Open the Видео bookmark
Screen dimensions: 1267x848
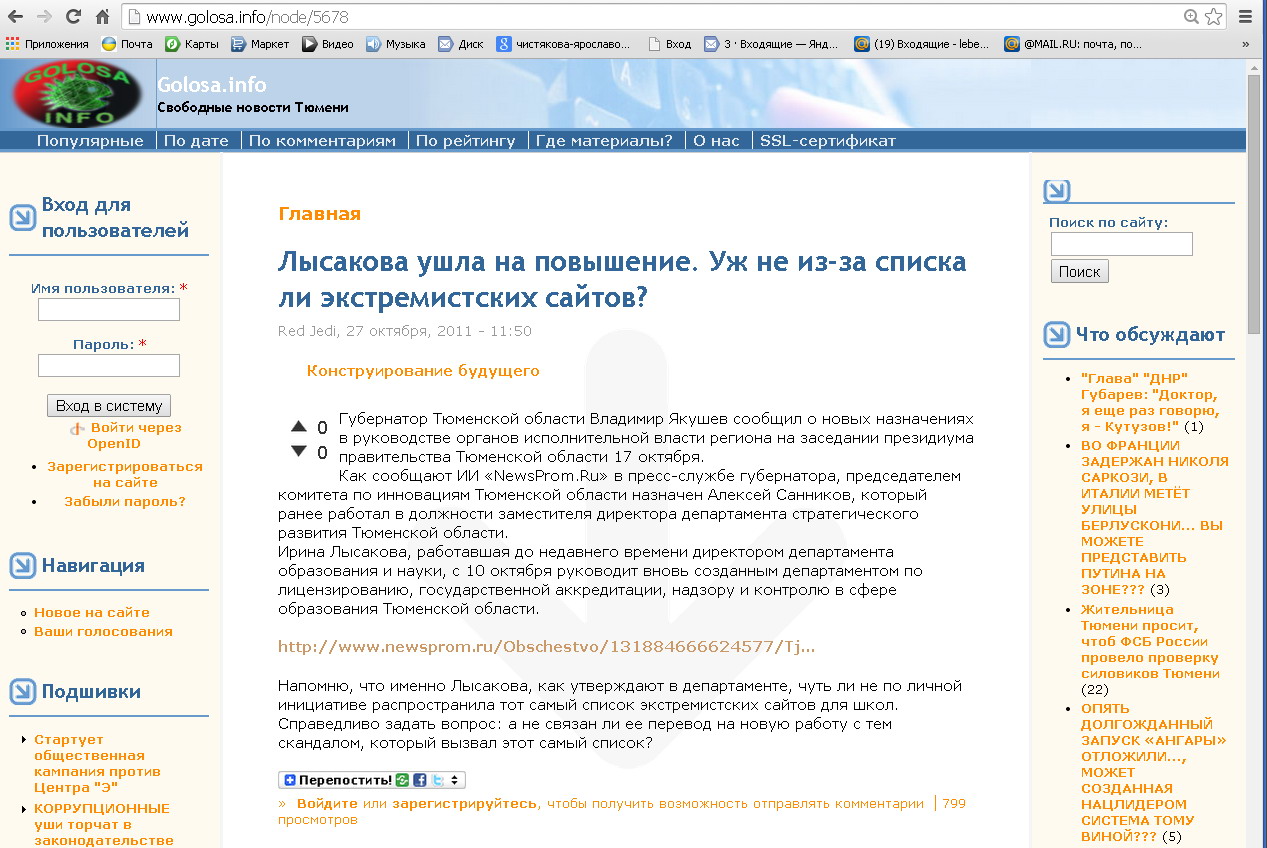328,44
